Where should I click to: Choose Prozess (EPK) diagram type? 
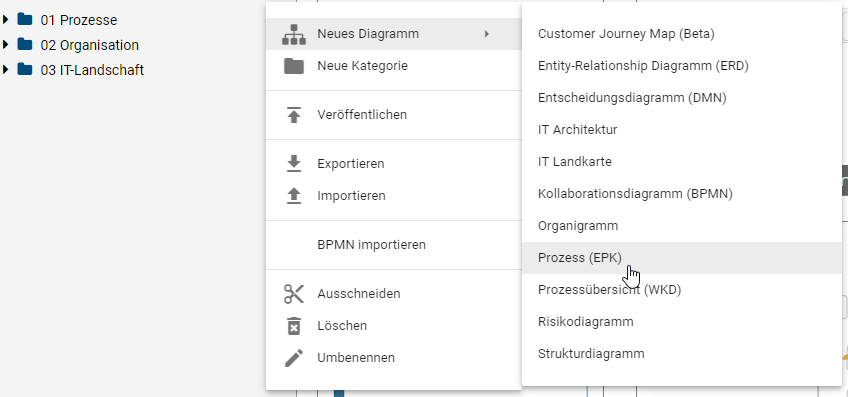pyautogui.click(x=681, y=257)
